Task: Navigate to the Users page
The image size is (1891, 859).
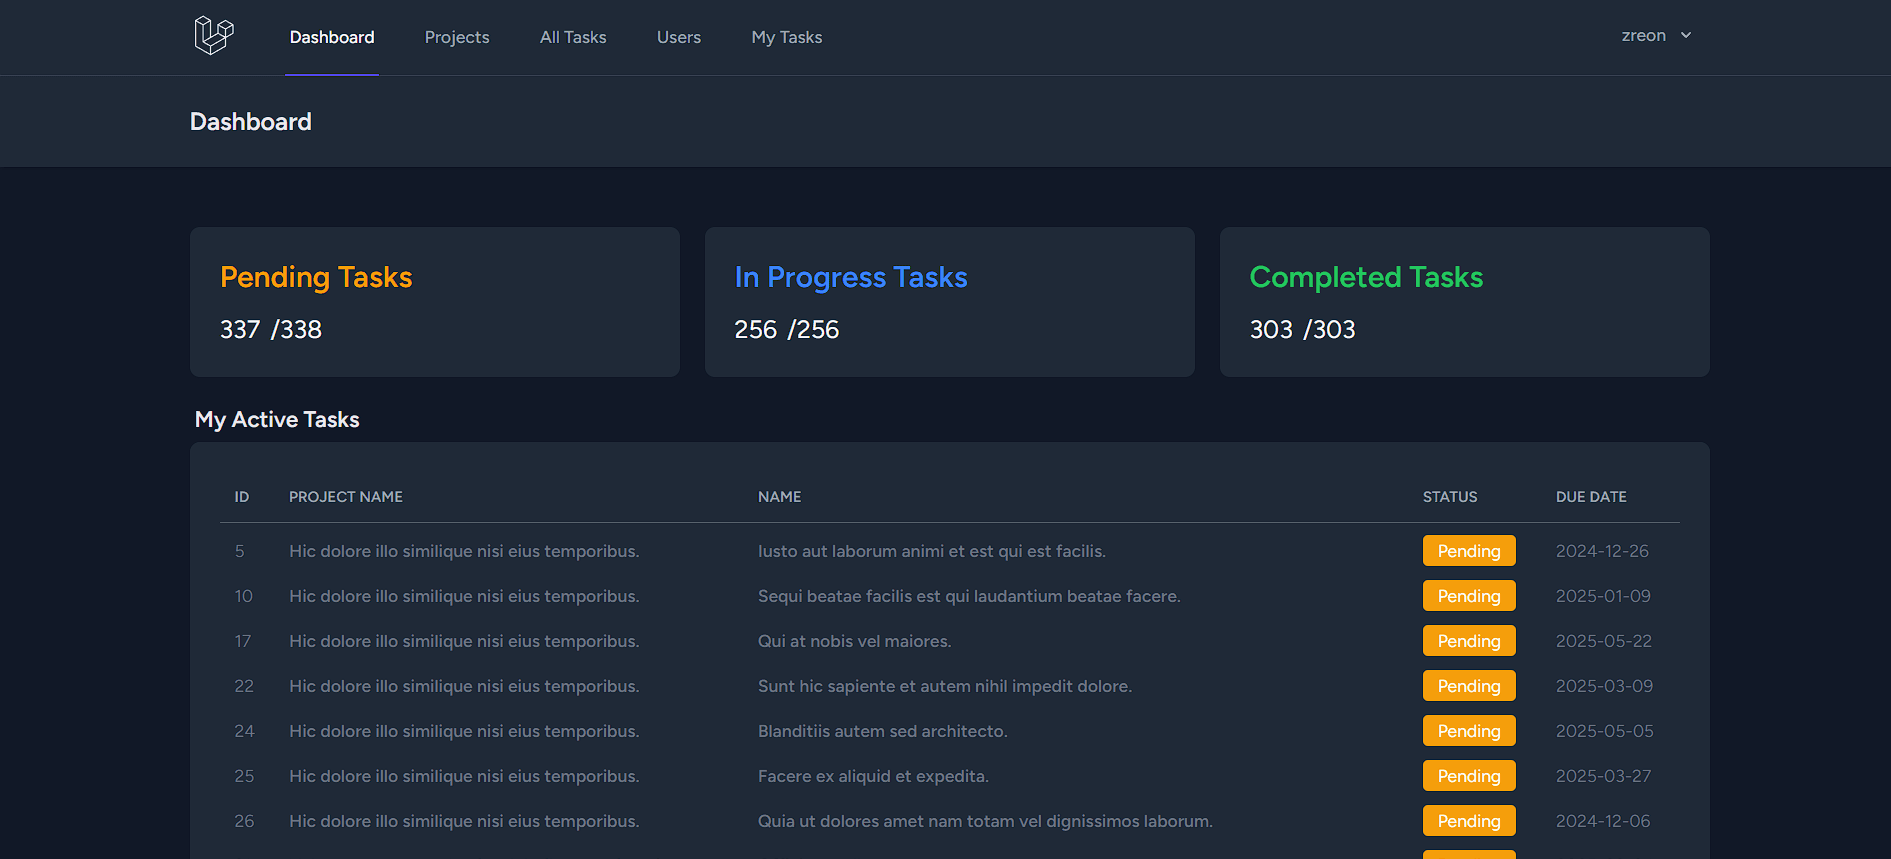Action: [x=679, y=37]
